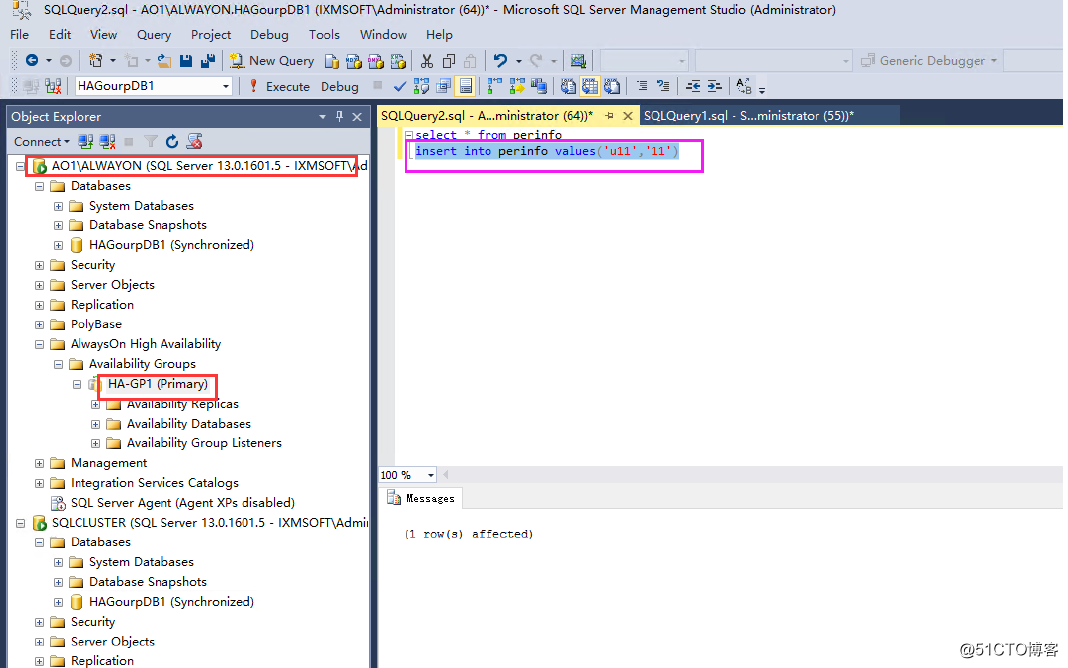Image resolution: width=1068 pixels, height=668 pixels.
Task: Click Connect Object Explorer icon
Action: tap(85, 142)
